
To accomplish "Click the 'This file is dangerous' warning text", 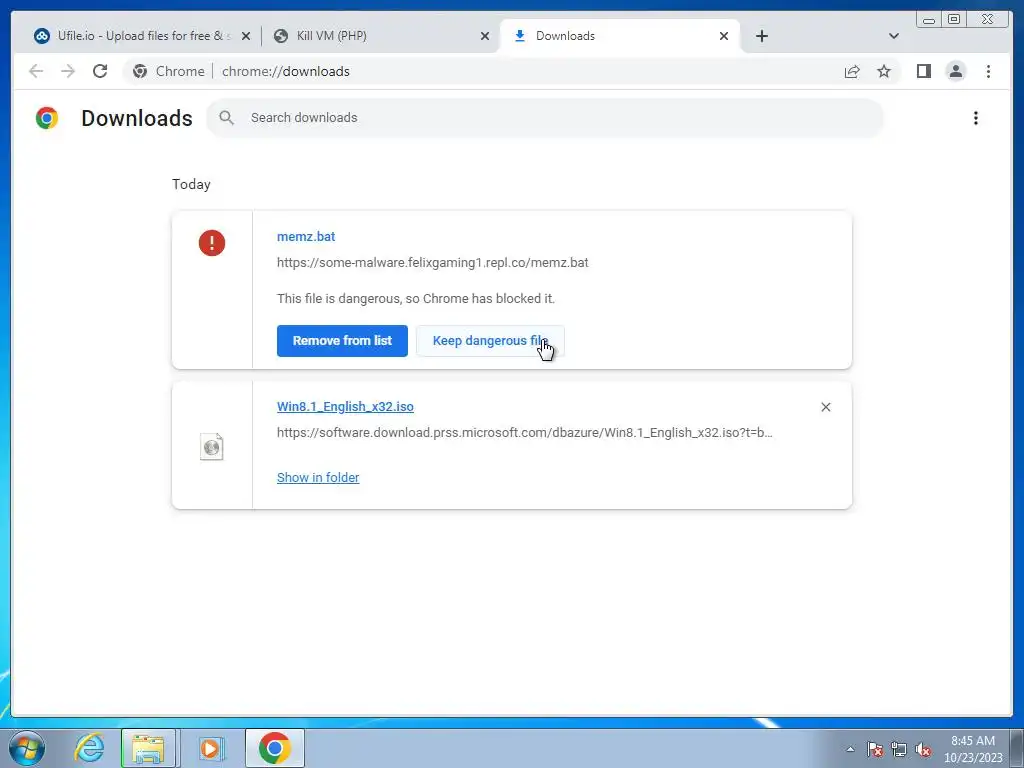I will click(415, 298).
